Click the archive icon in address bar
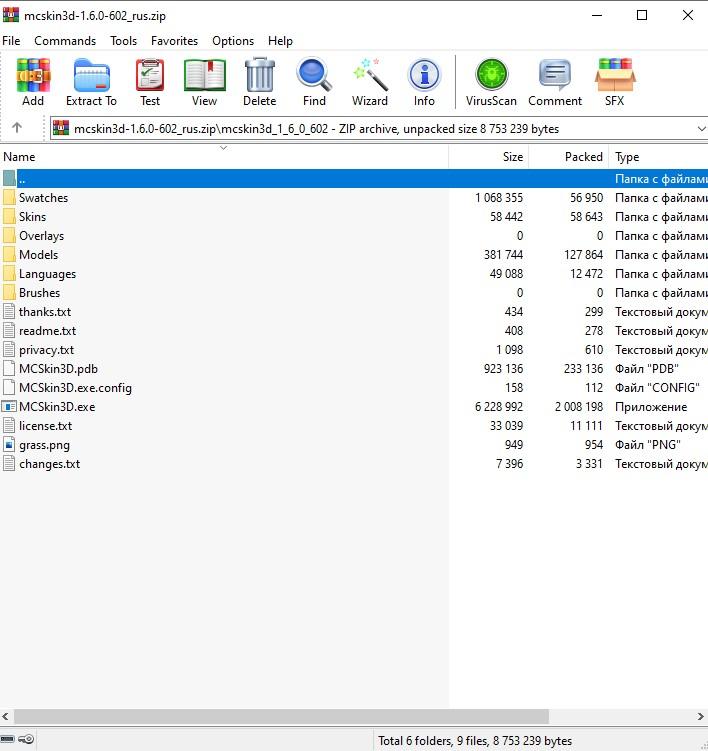Viewport: 708px width, 751px height. pos(61,128)
